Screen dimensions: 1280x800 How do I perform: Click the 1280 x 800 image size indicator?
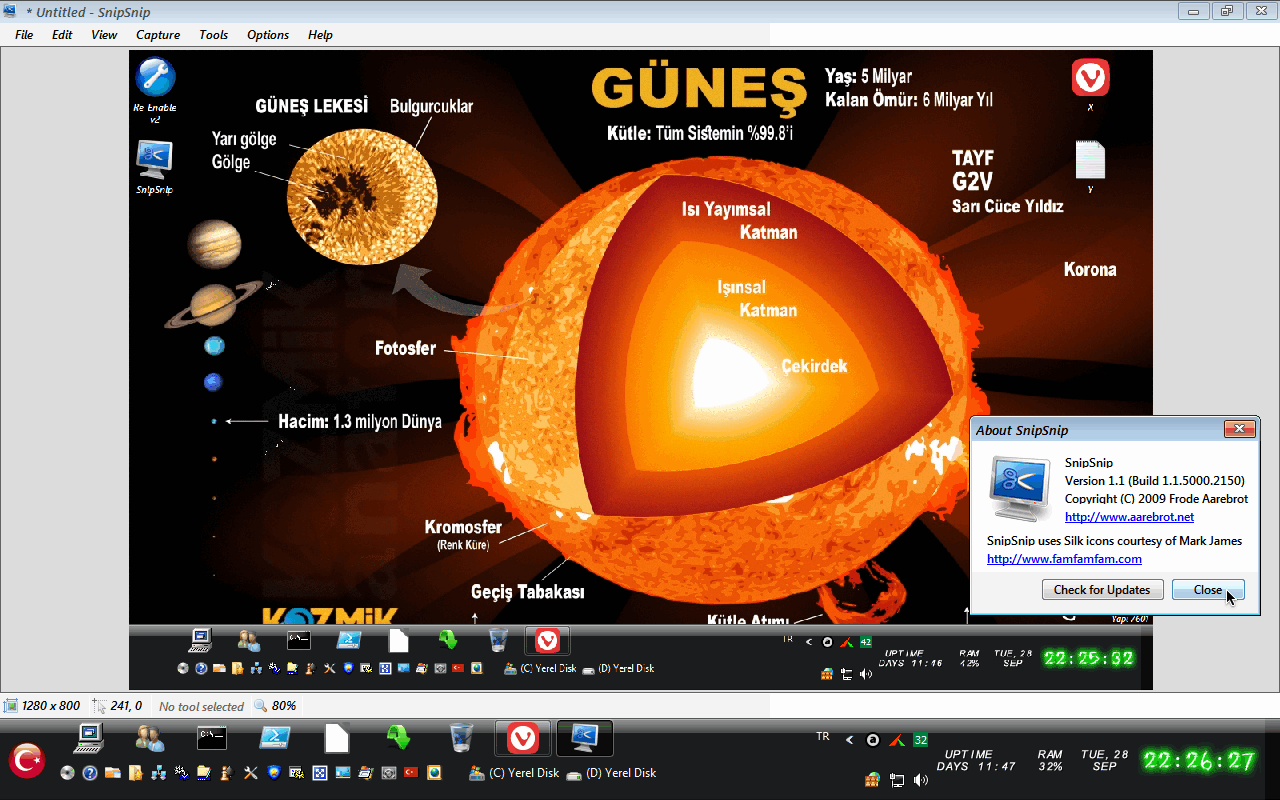tap(42, 706)
